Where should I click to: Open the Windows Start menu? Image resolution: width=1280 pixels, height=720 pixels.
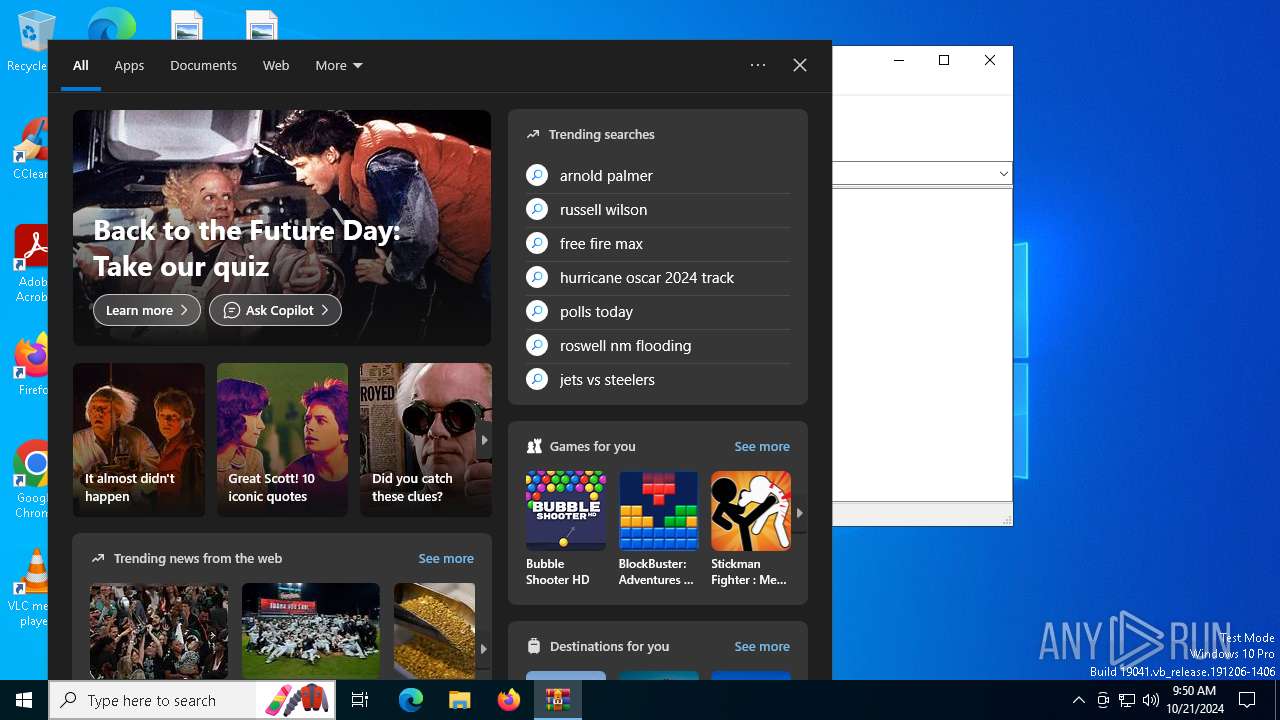tap(24, 700)
